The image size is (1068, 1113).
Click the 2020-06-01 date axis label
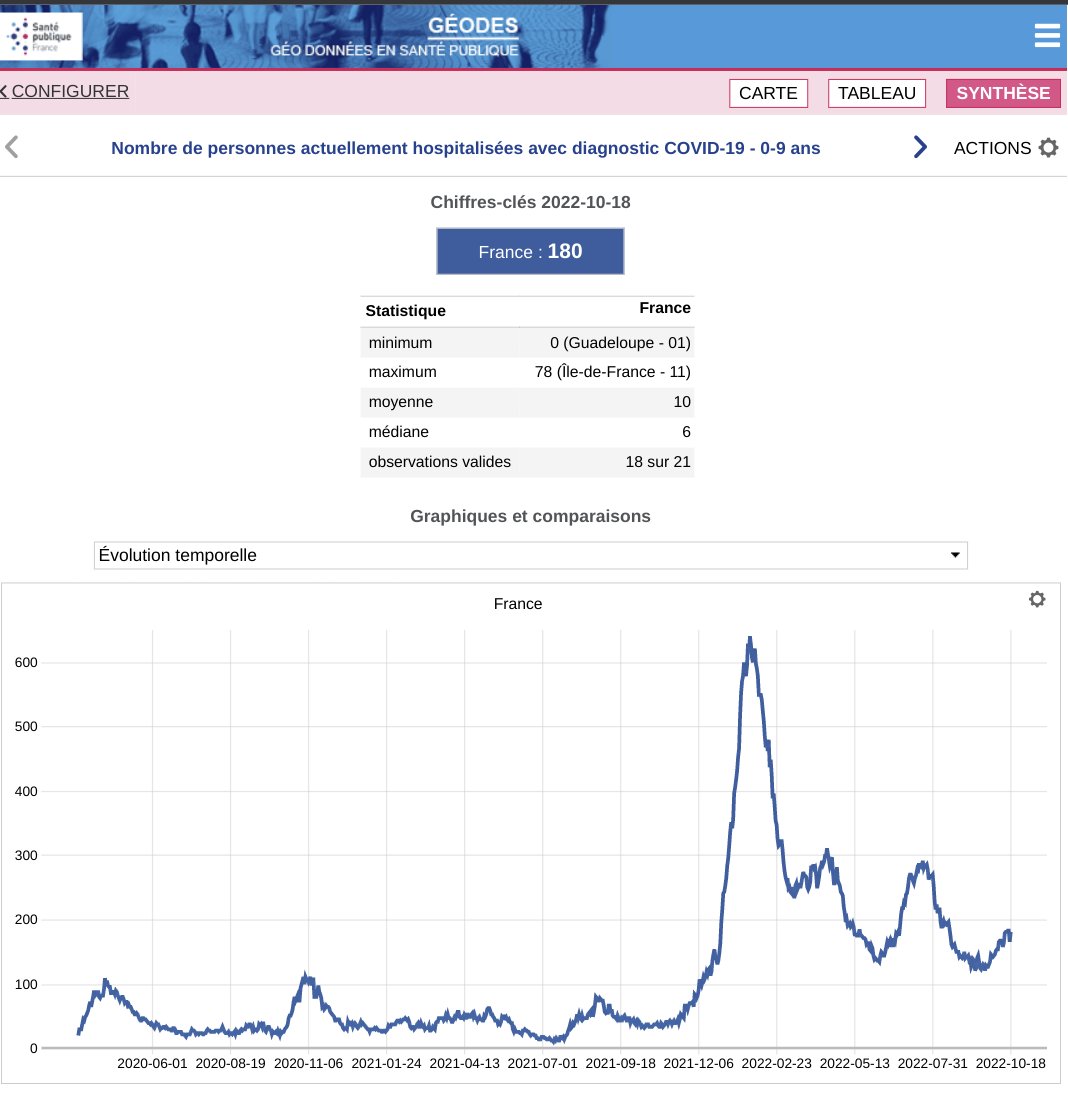[x=152, y=1063]
